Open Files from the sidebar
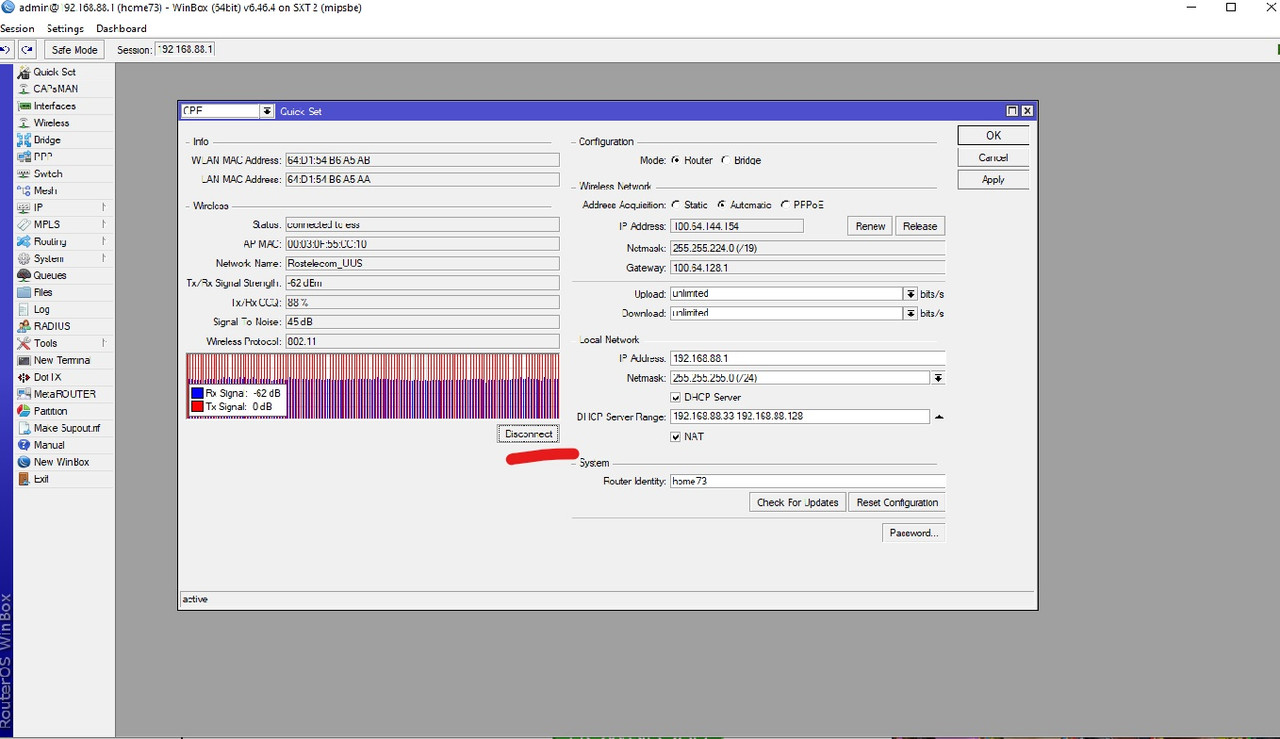Viewport: 1280px width, 739px height. click(x=43, y=293)
